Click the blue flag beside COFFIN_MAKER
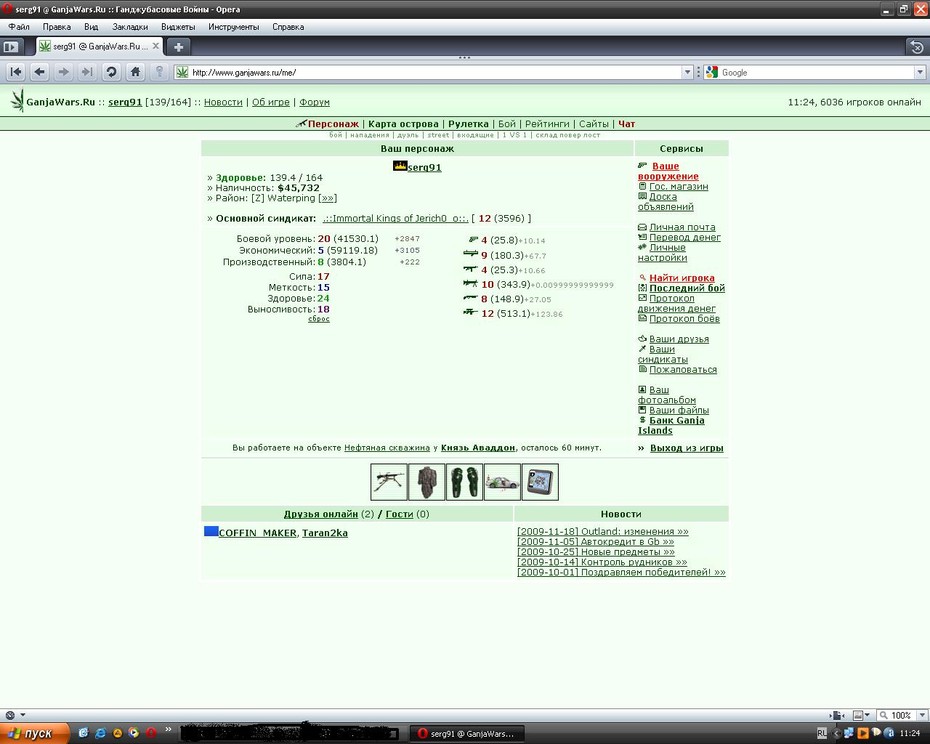930x744 pixels. click(x=211, y=531)
